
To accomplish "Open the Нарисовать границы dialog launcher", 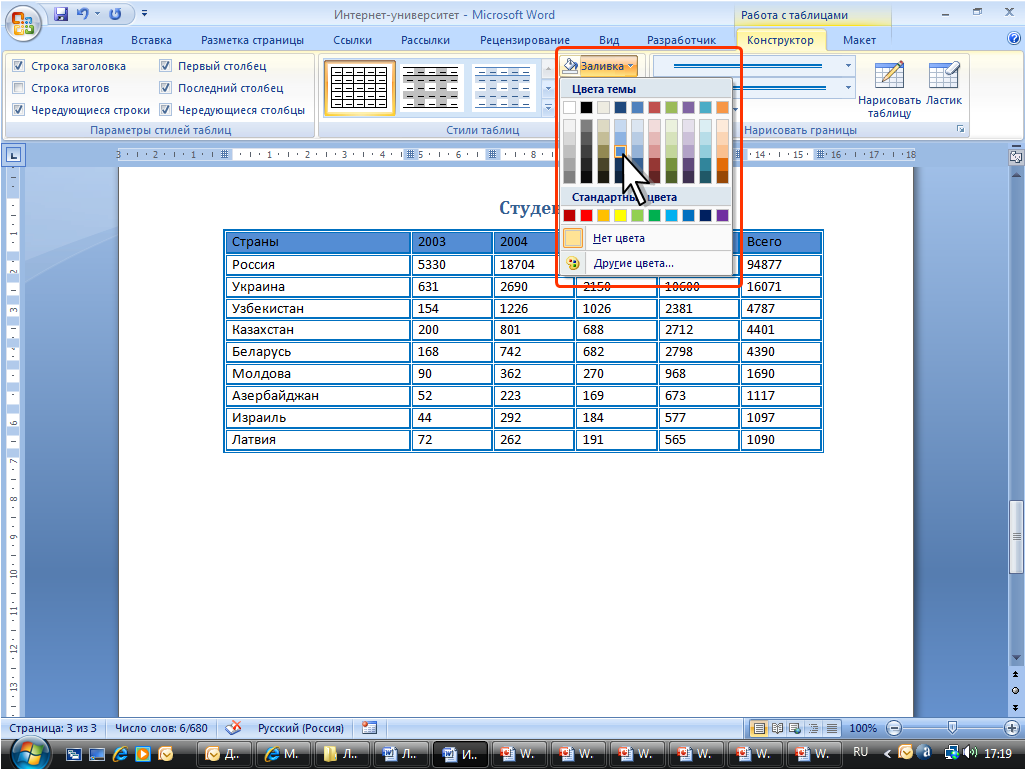I will click(x=961, y=130).
